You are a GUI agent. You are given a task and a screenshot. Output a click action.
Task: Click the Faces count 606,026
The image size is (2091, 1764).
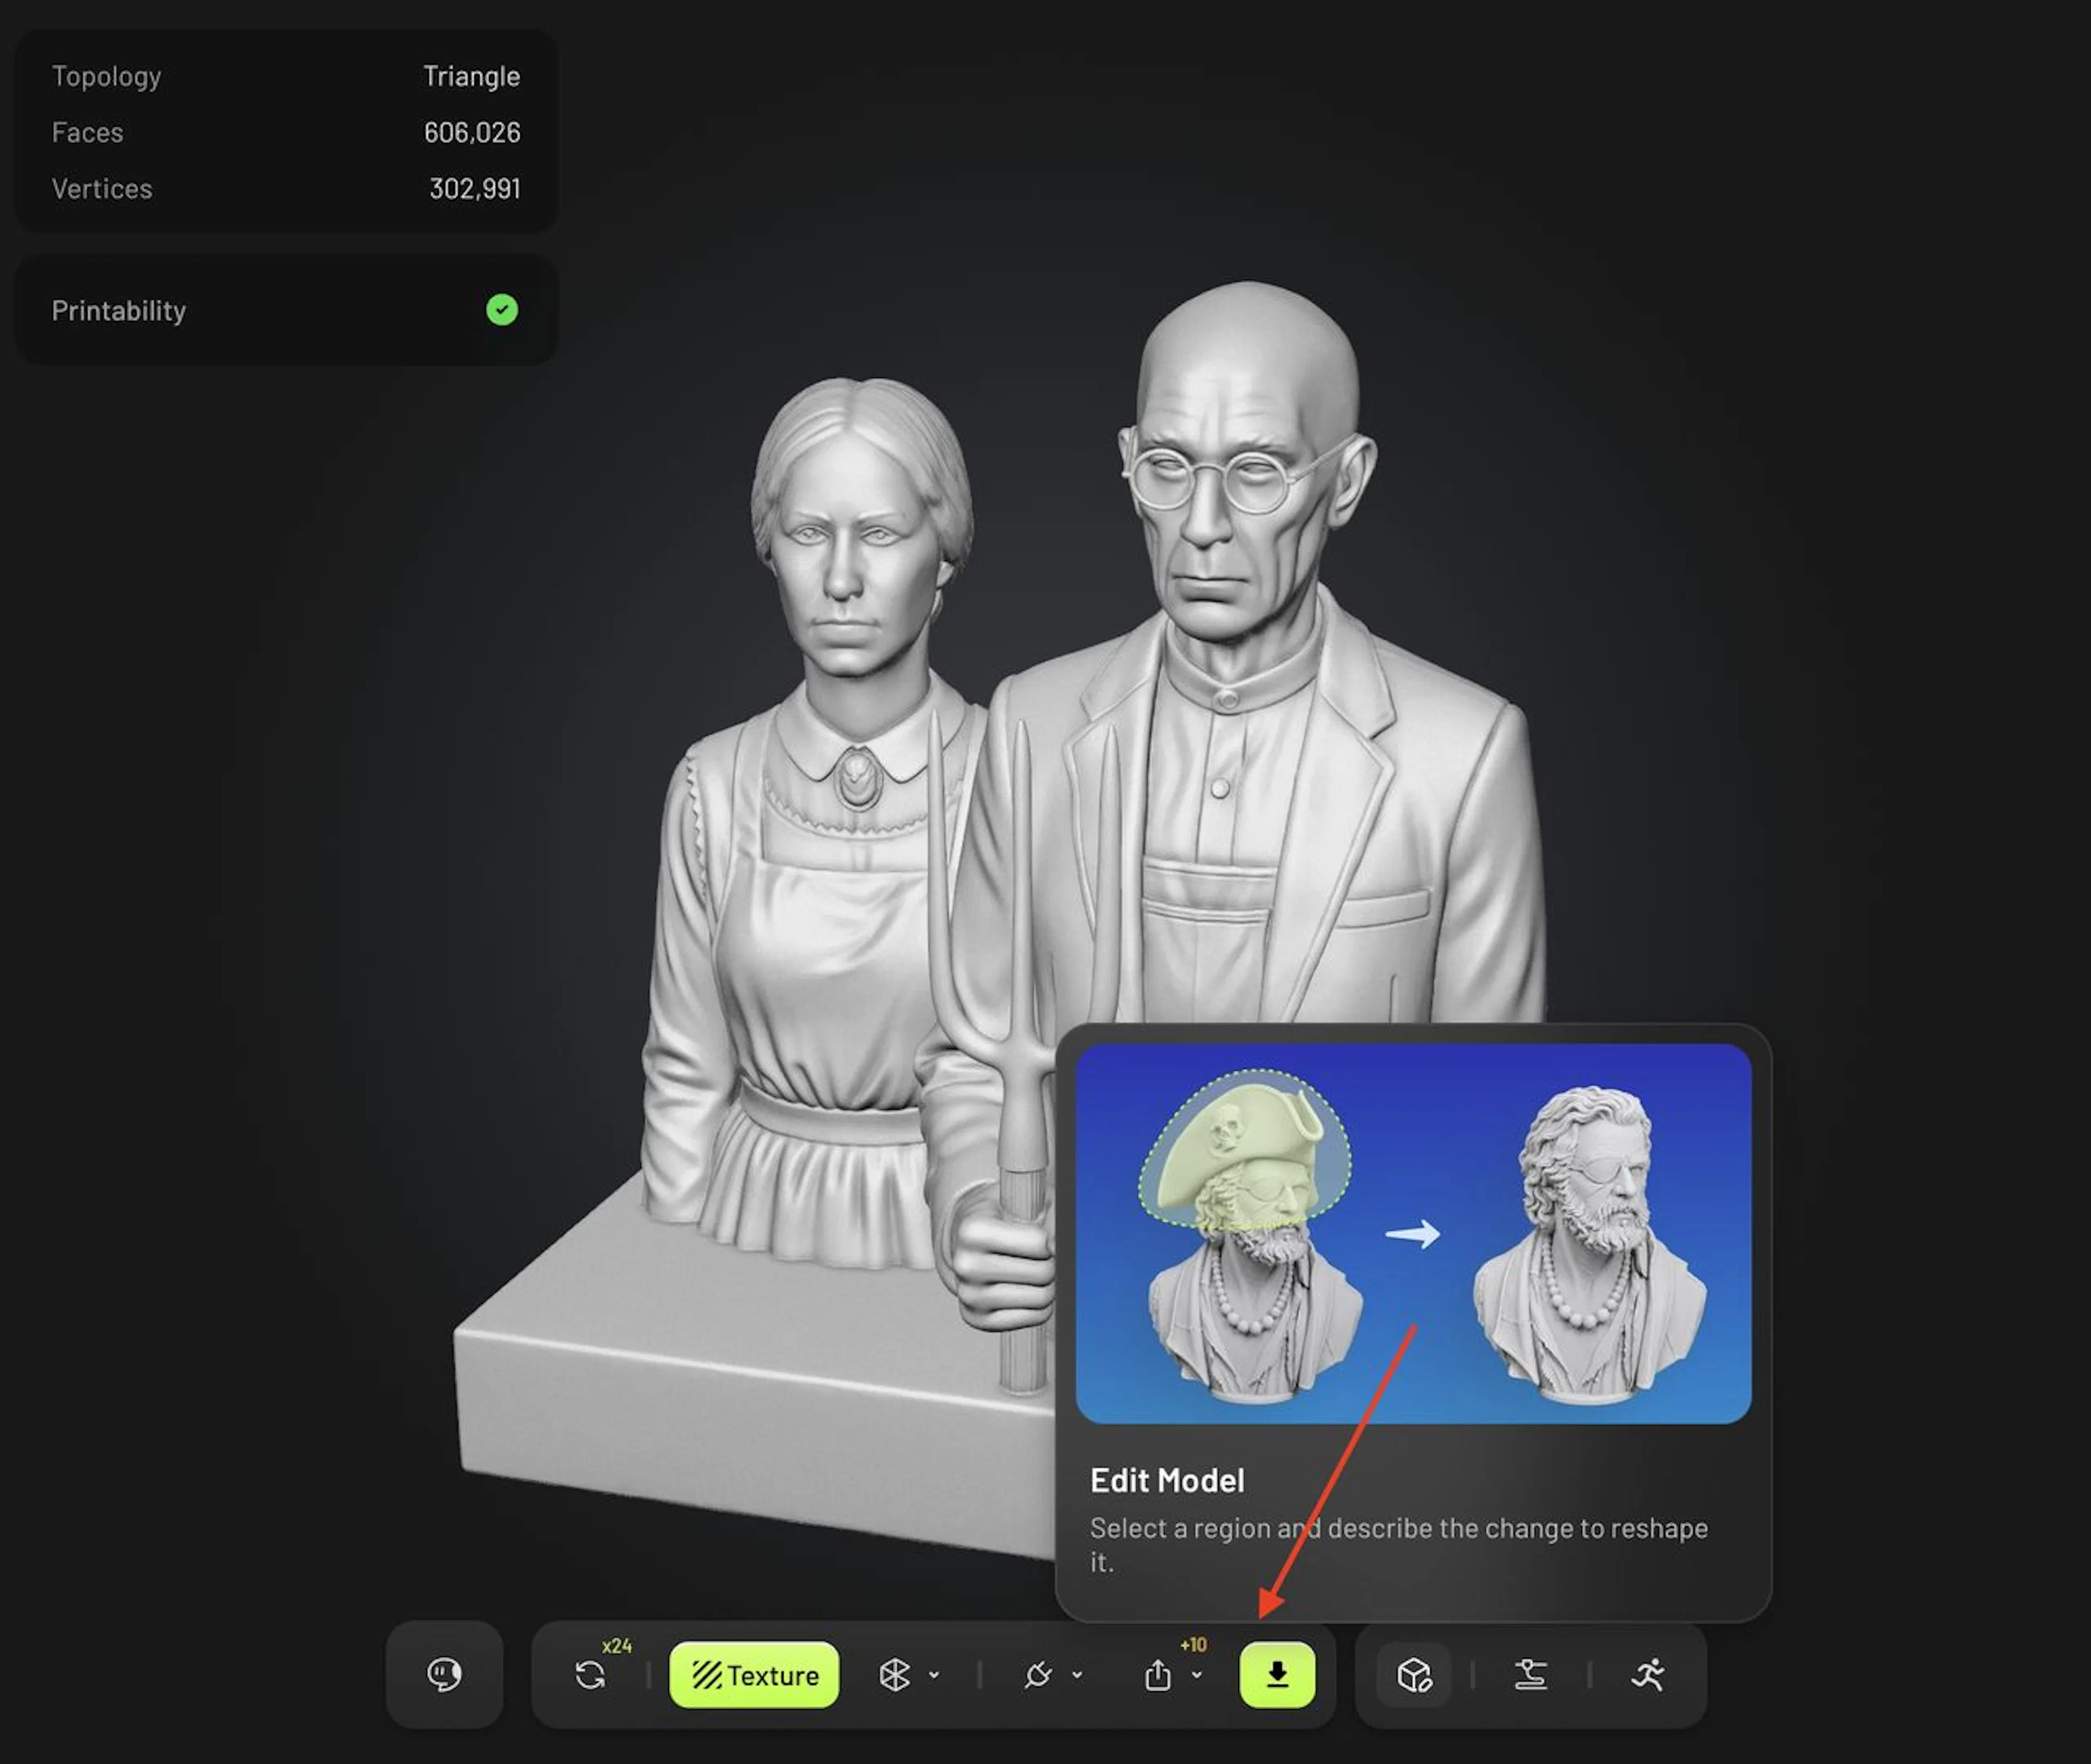click(472, 132)
